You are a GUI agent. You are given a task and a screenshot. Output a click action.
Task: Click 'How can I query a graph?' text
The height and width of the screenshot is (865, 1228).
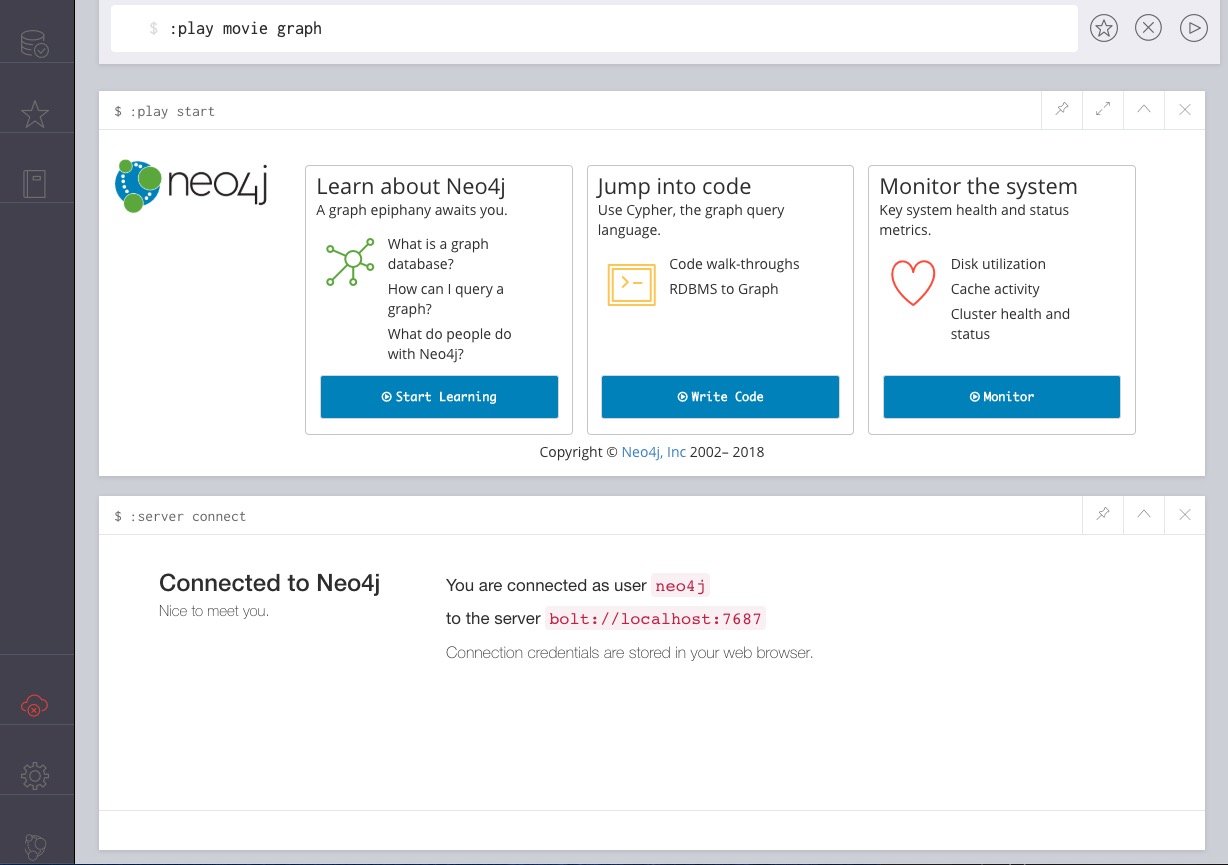(x=446, y=299)
